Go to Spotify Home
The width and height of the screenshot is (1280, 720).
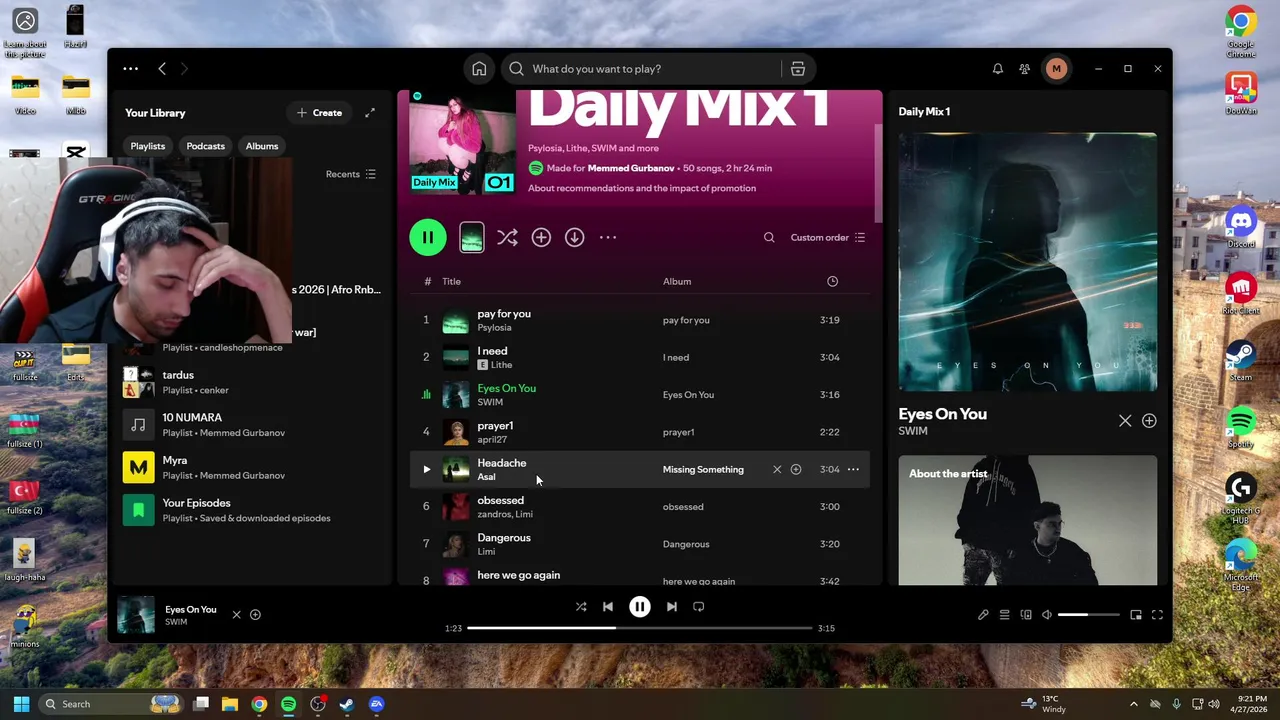(x=479, y=69)
